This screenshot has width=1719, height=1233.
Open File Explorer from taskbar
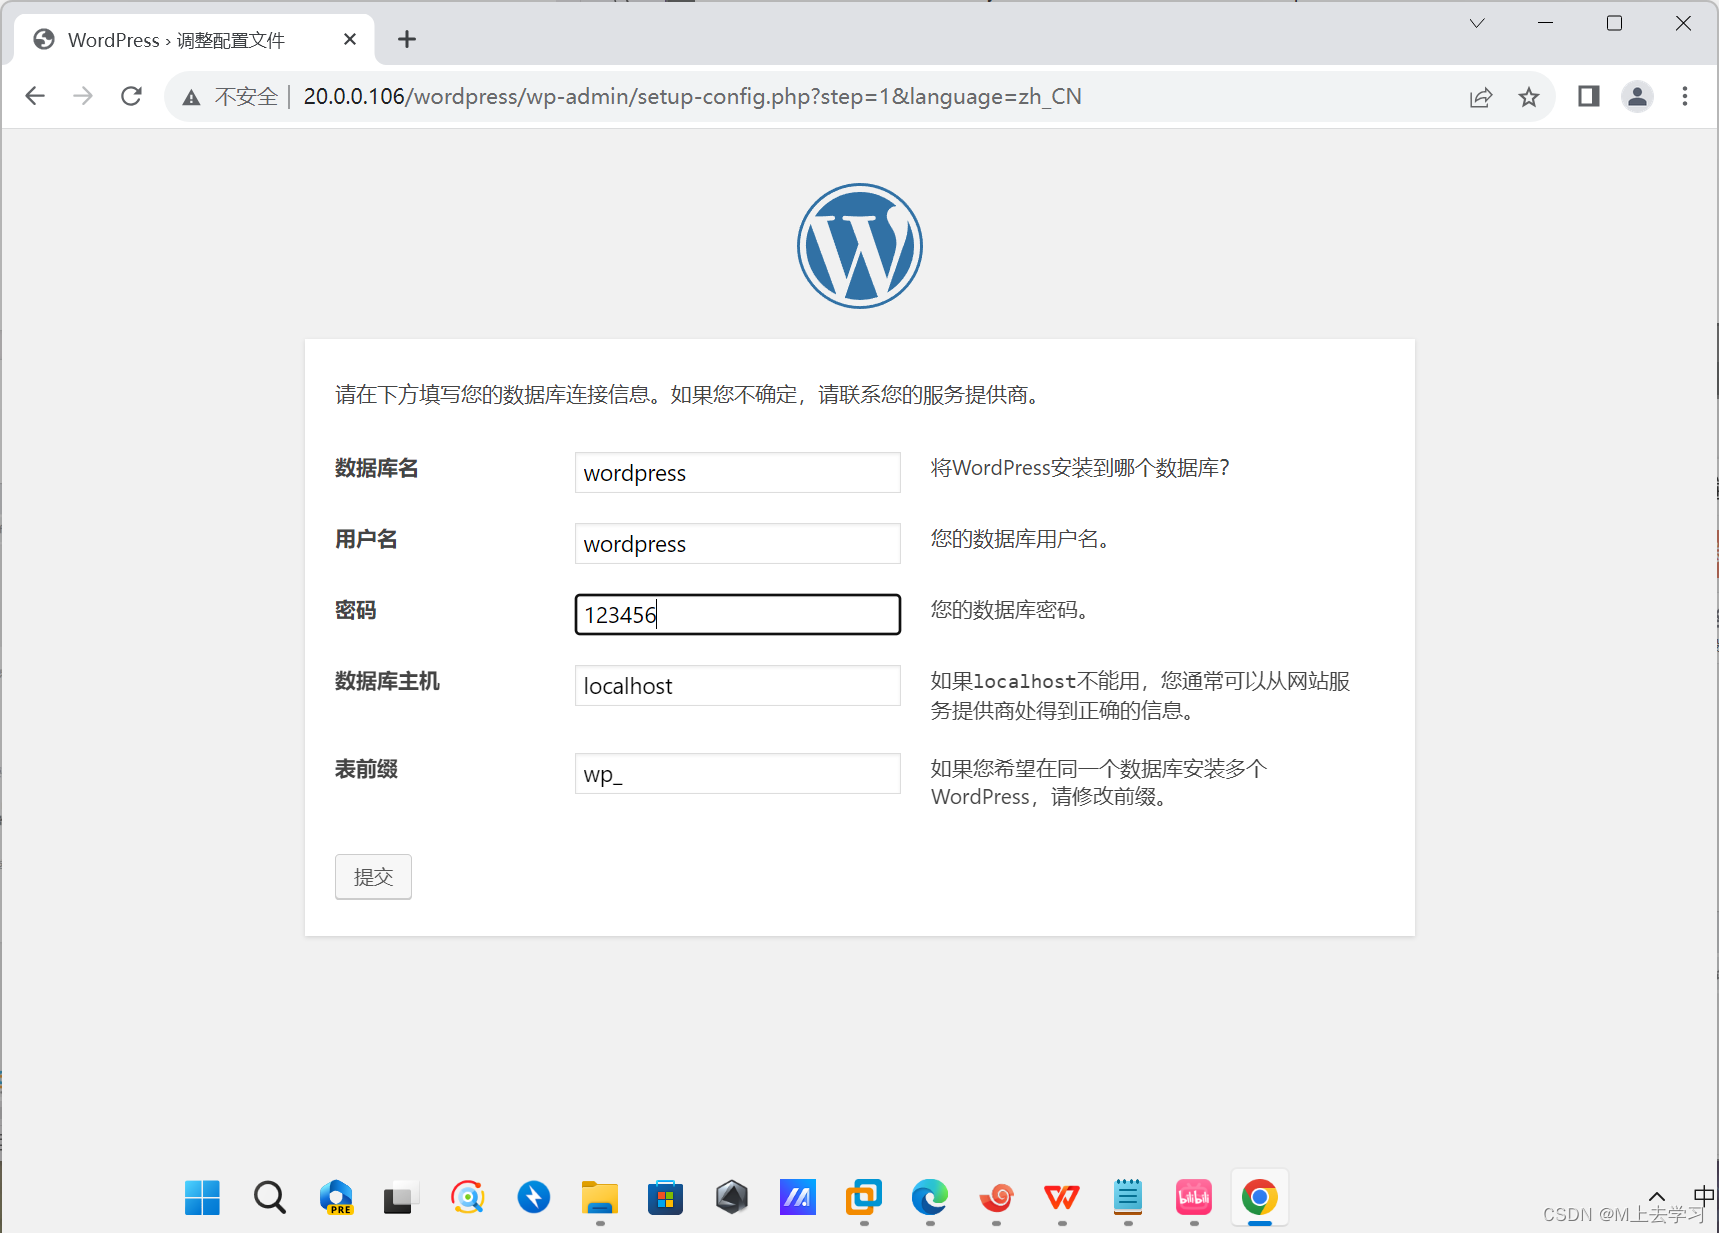pos(600,1197)
